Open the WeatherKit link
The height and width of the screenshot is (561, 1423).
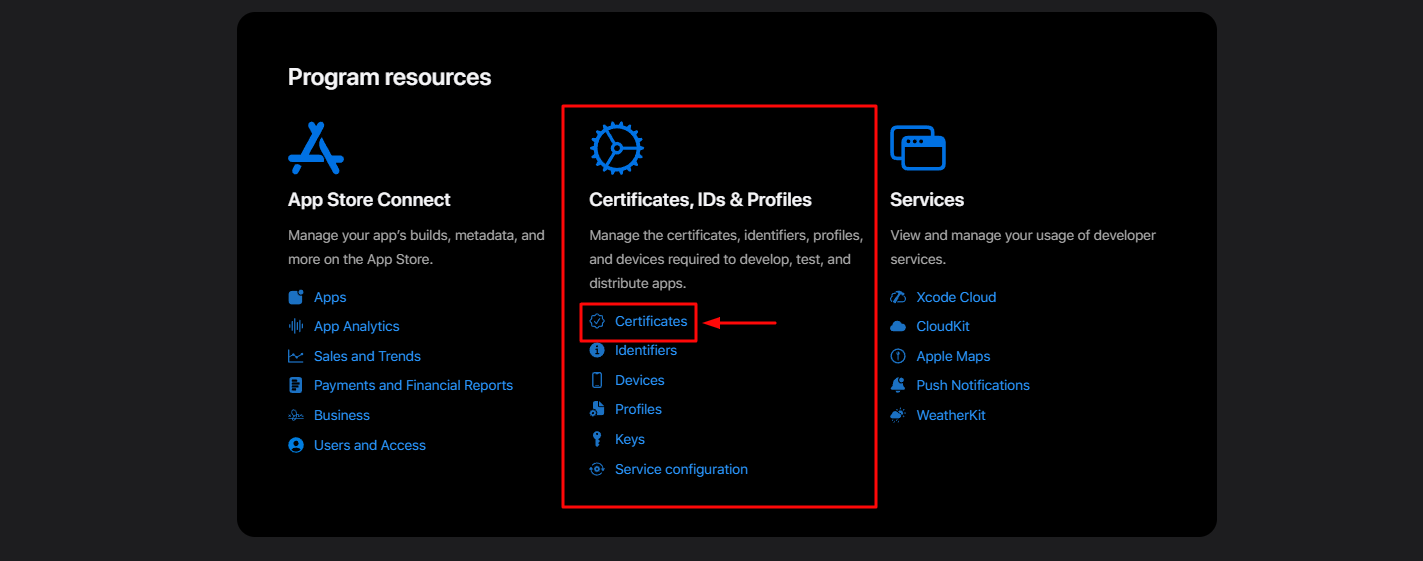(951, 415)
